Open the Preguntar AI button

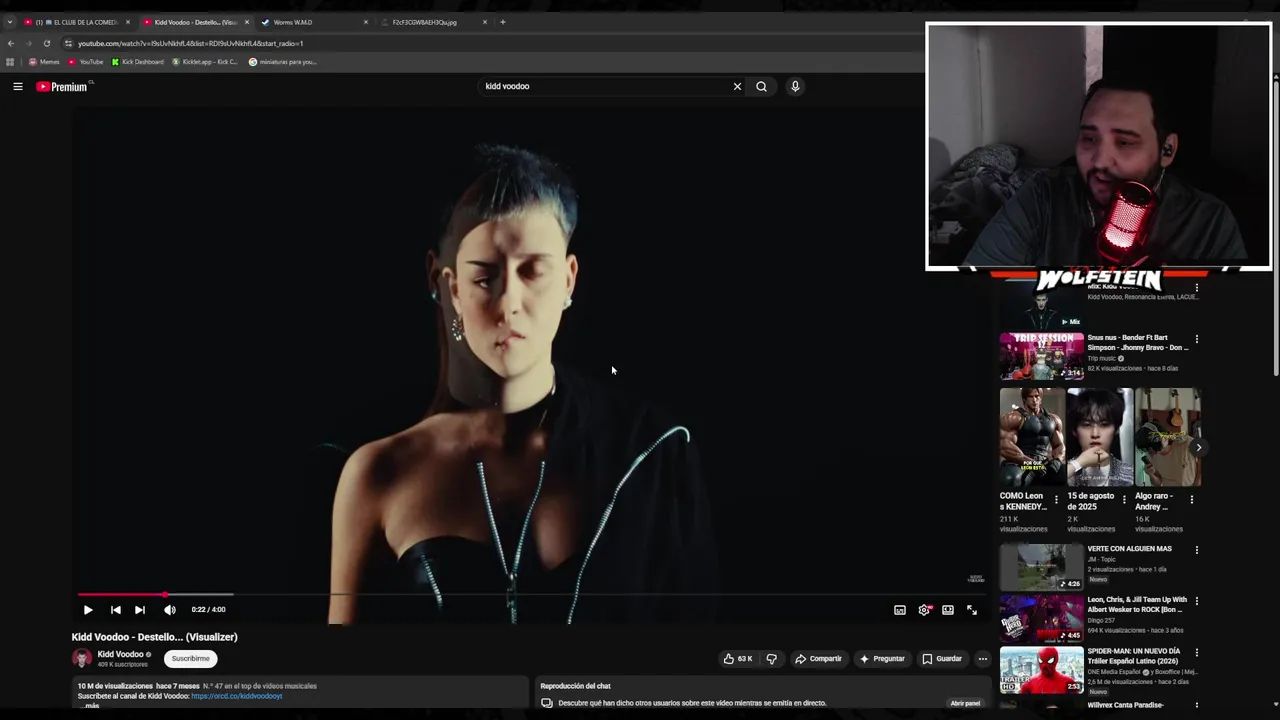pyautogui.click(x=882, y=659)
